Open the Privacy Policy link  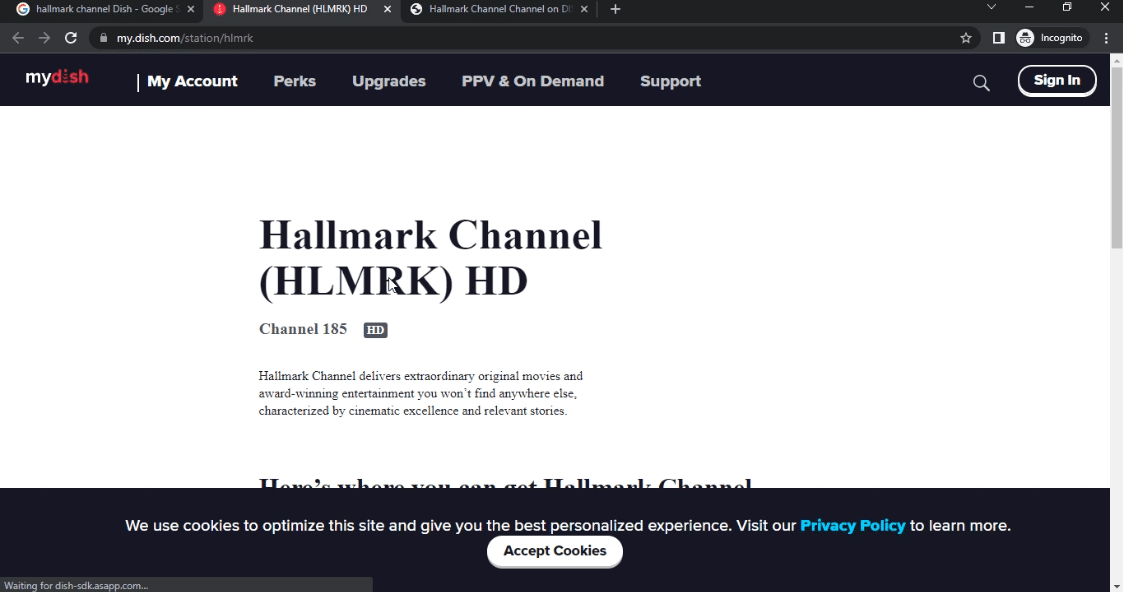coord(852,526)
